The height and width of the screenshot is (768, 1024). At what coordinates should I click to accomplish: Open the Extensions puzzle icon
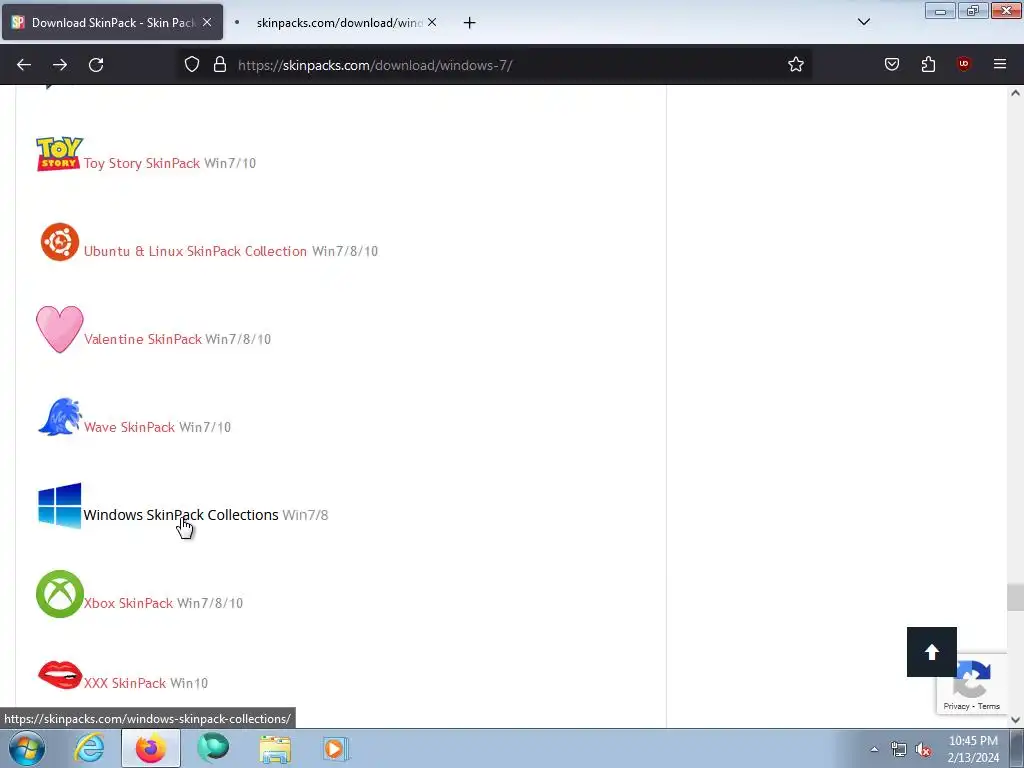pyautogui.click(x=928, y=65)
